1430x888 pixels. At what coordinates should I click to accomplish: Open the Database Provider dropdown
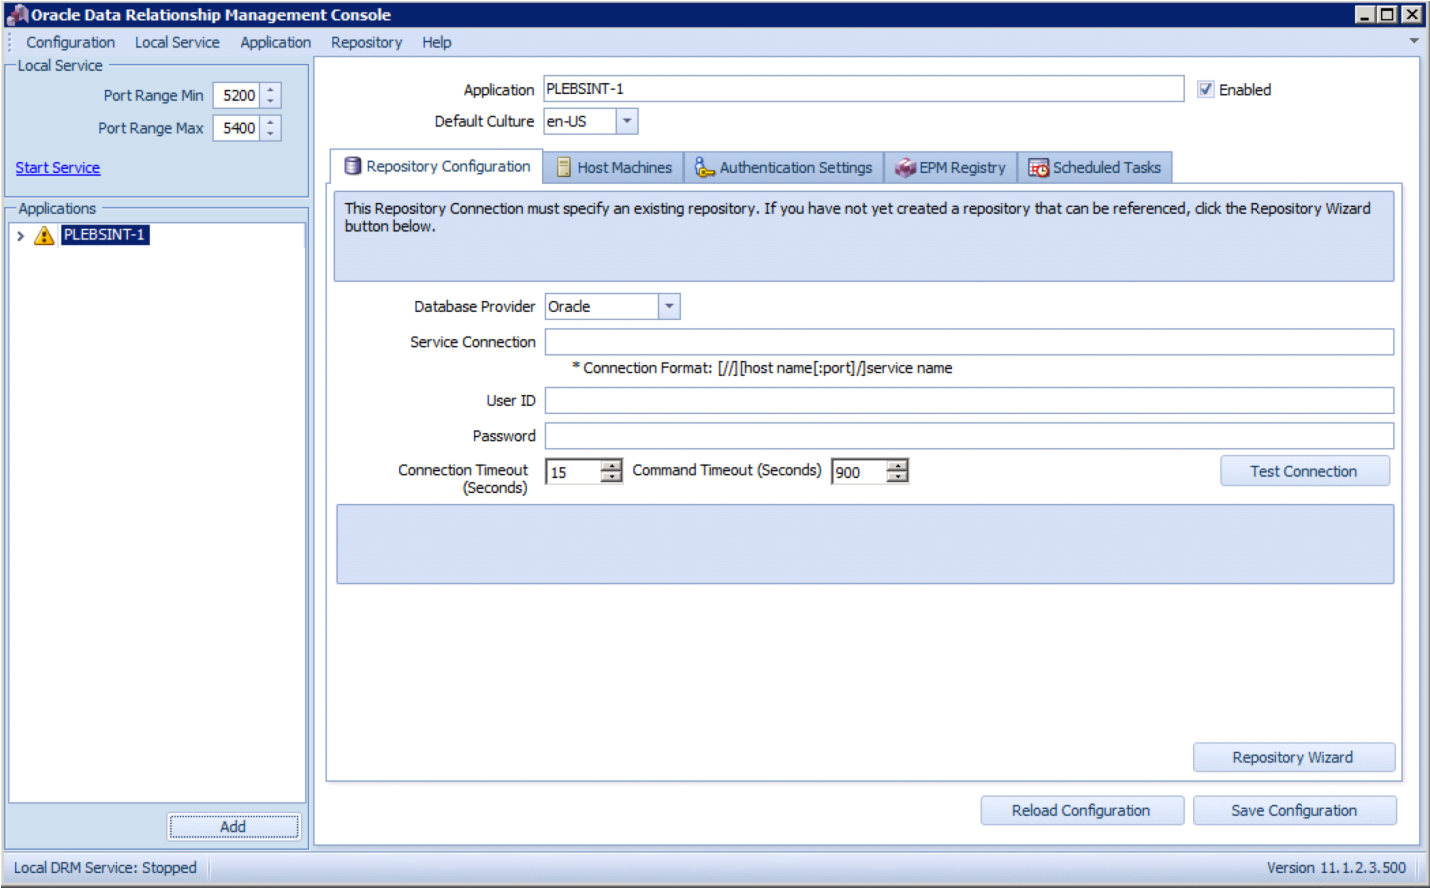[x=669, y=306]
